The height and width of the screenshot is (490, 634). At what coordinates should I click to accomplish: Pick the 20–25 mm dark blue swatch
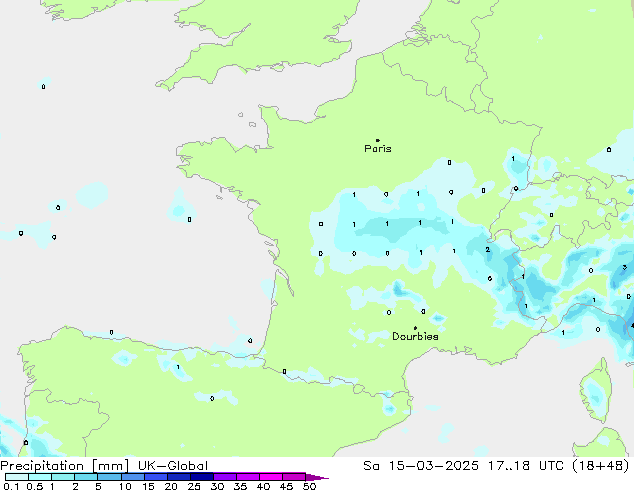[178, 477]
